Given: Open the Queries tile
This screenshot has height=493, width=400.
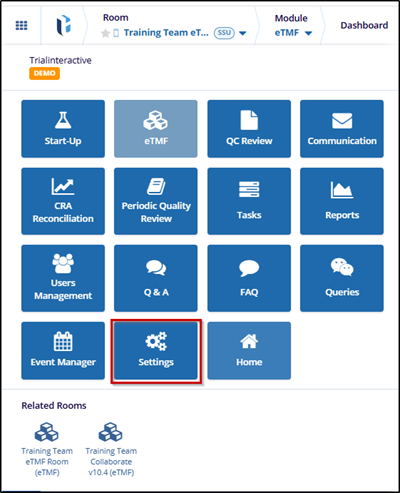Looking at the screenshot, I should pos(342,278).
